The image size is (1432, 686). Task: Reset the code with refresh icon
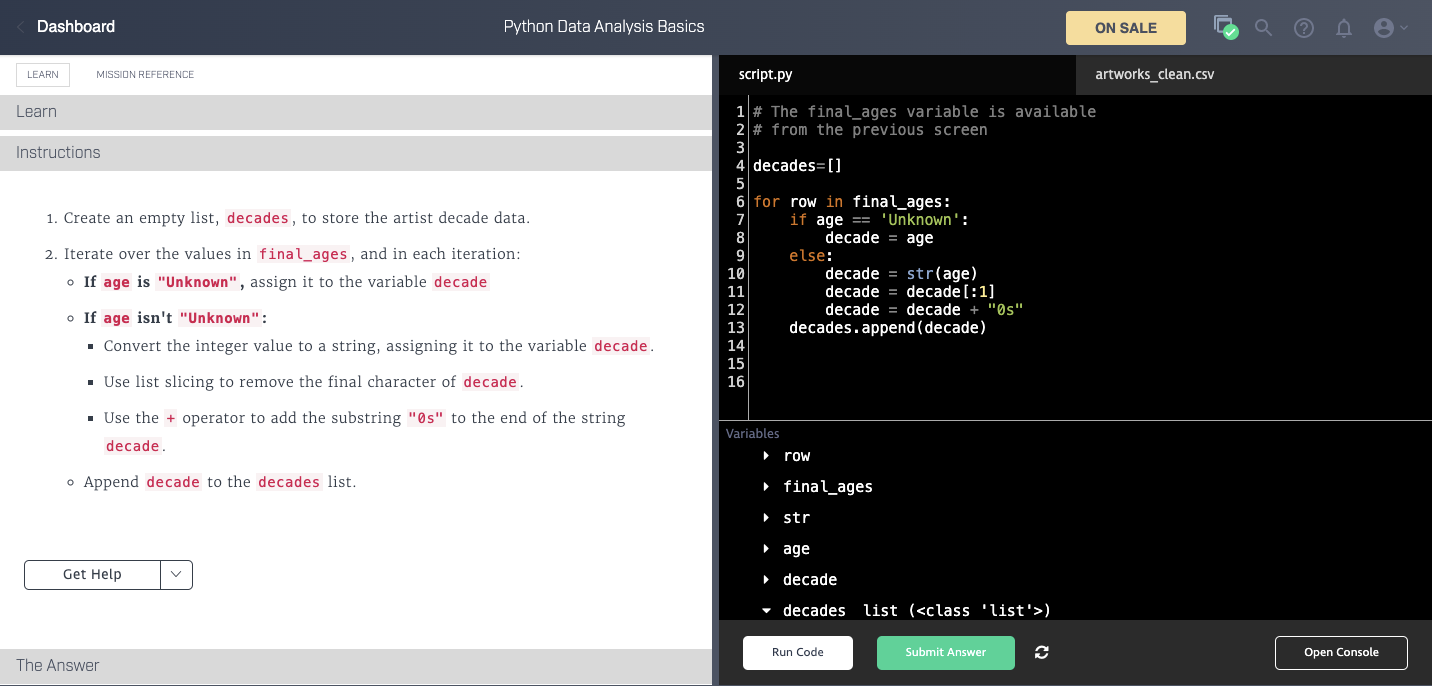click(x=1042, y=652)
